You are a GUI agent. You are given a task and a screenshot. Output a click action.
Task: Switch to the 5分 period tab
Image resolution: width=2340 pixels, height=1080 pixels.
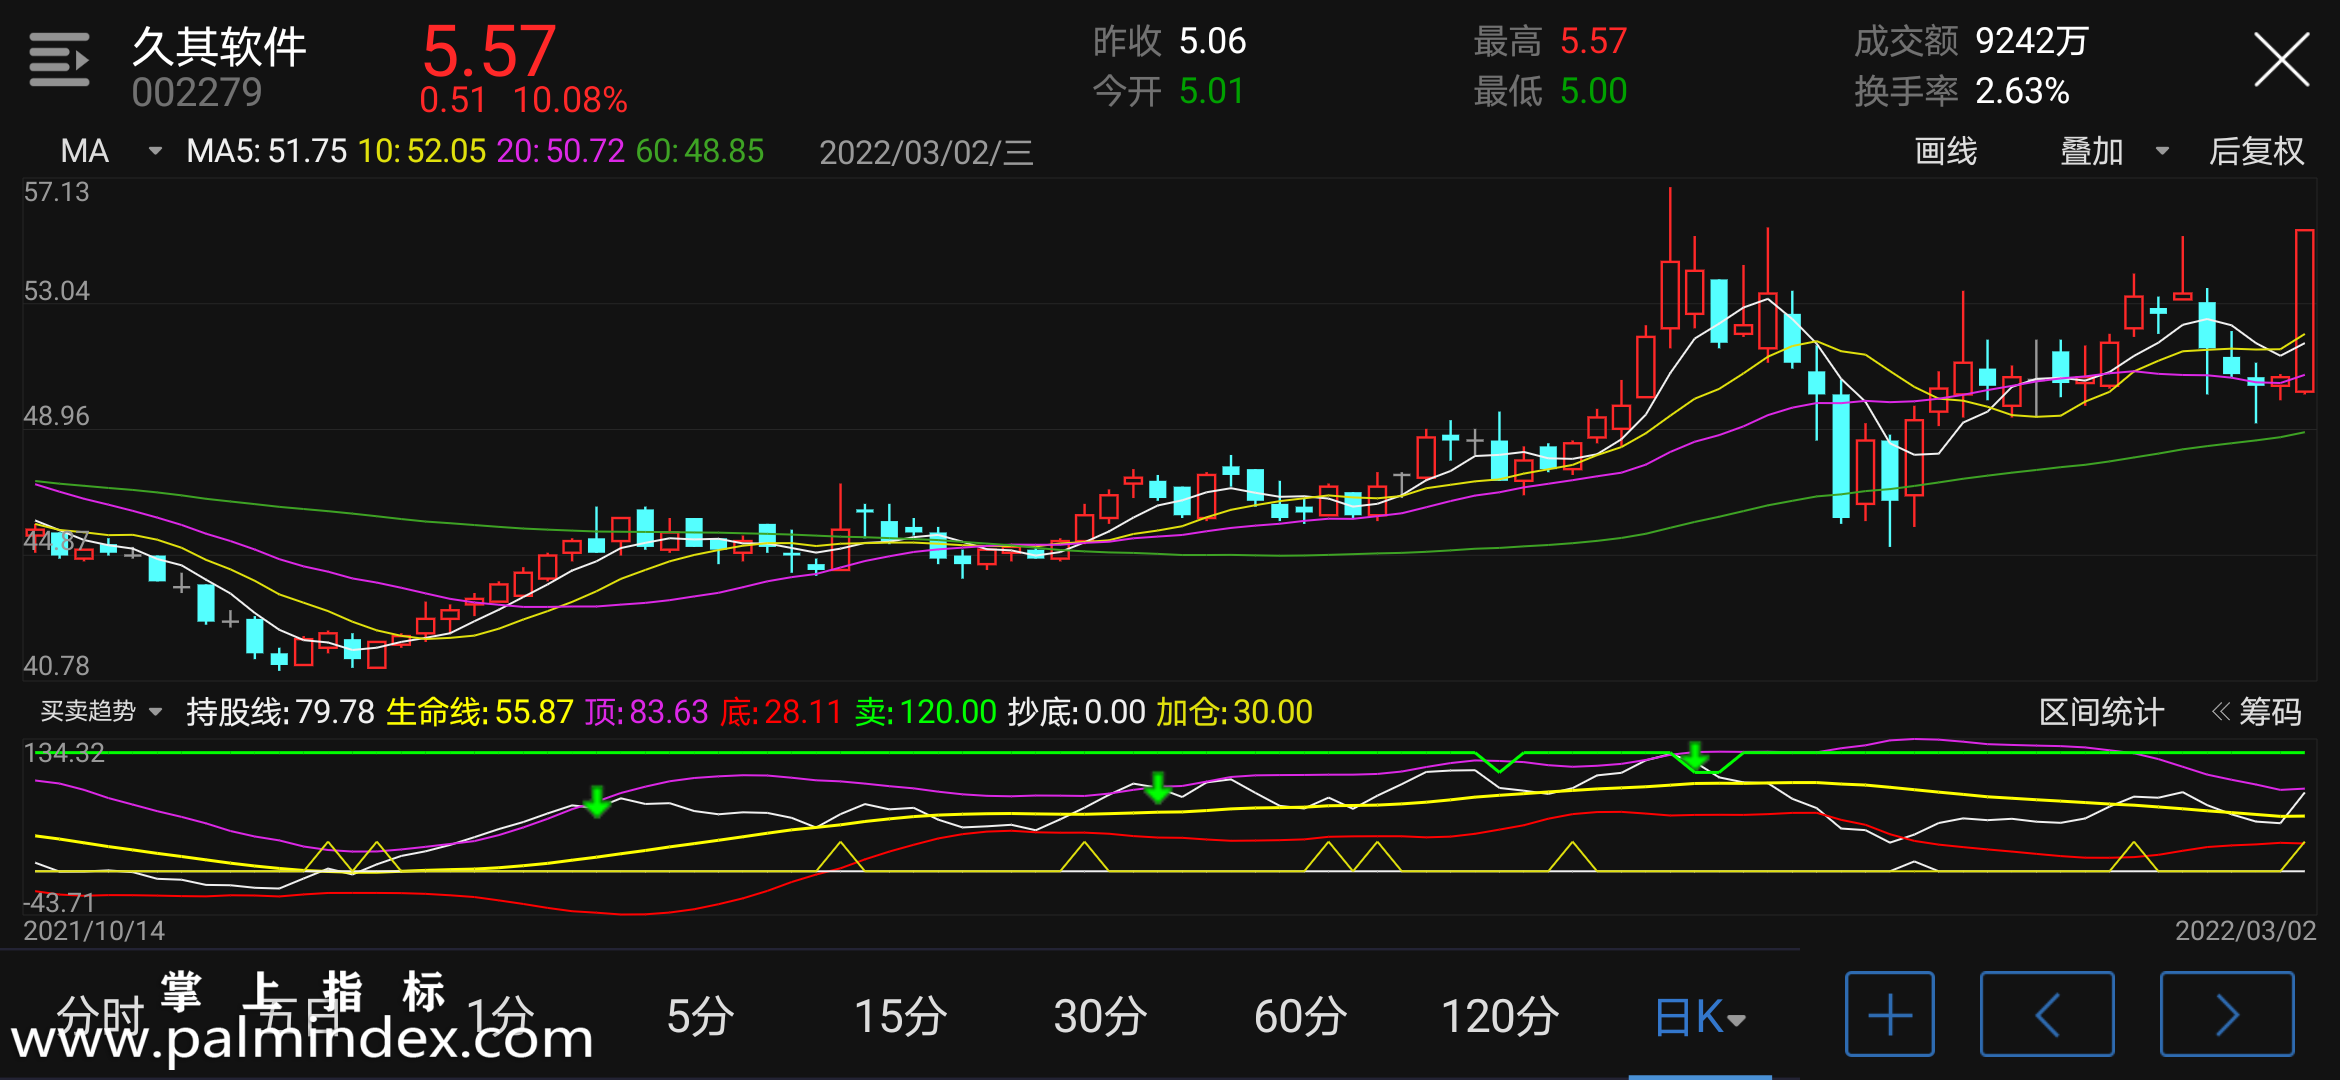[700, 1016]
